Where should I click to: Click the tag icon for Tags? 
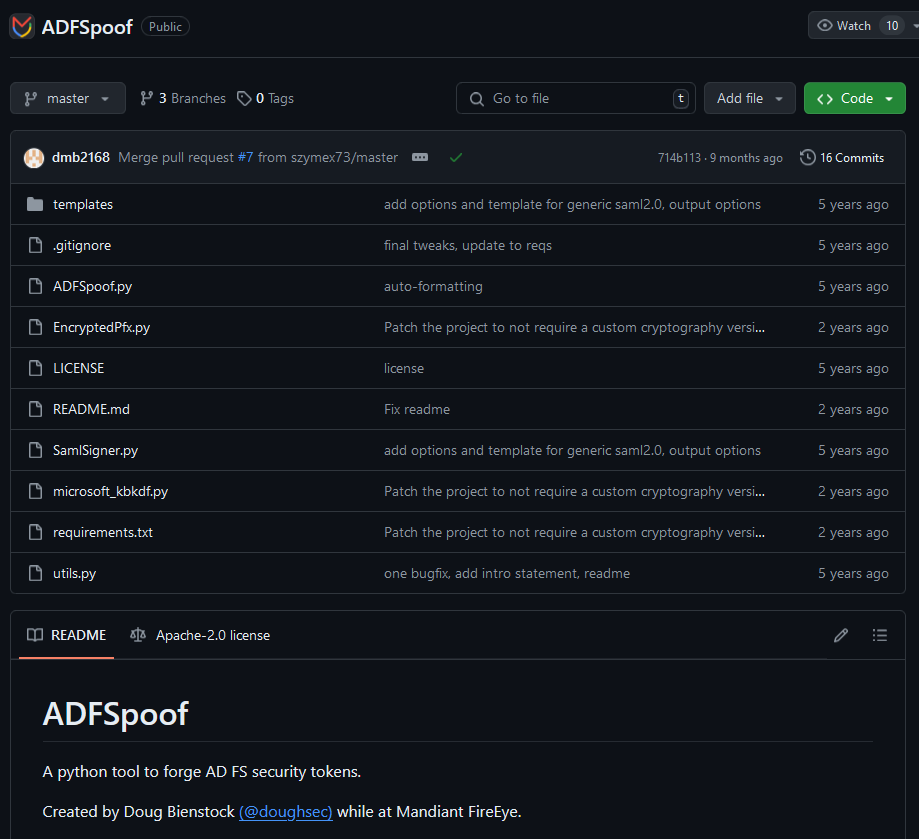tap(244, 98)
